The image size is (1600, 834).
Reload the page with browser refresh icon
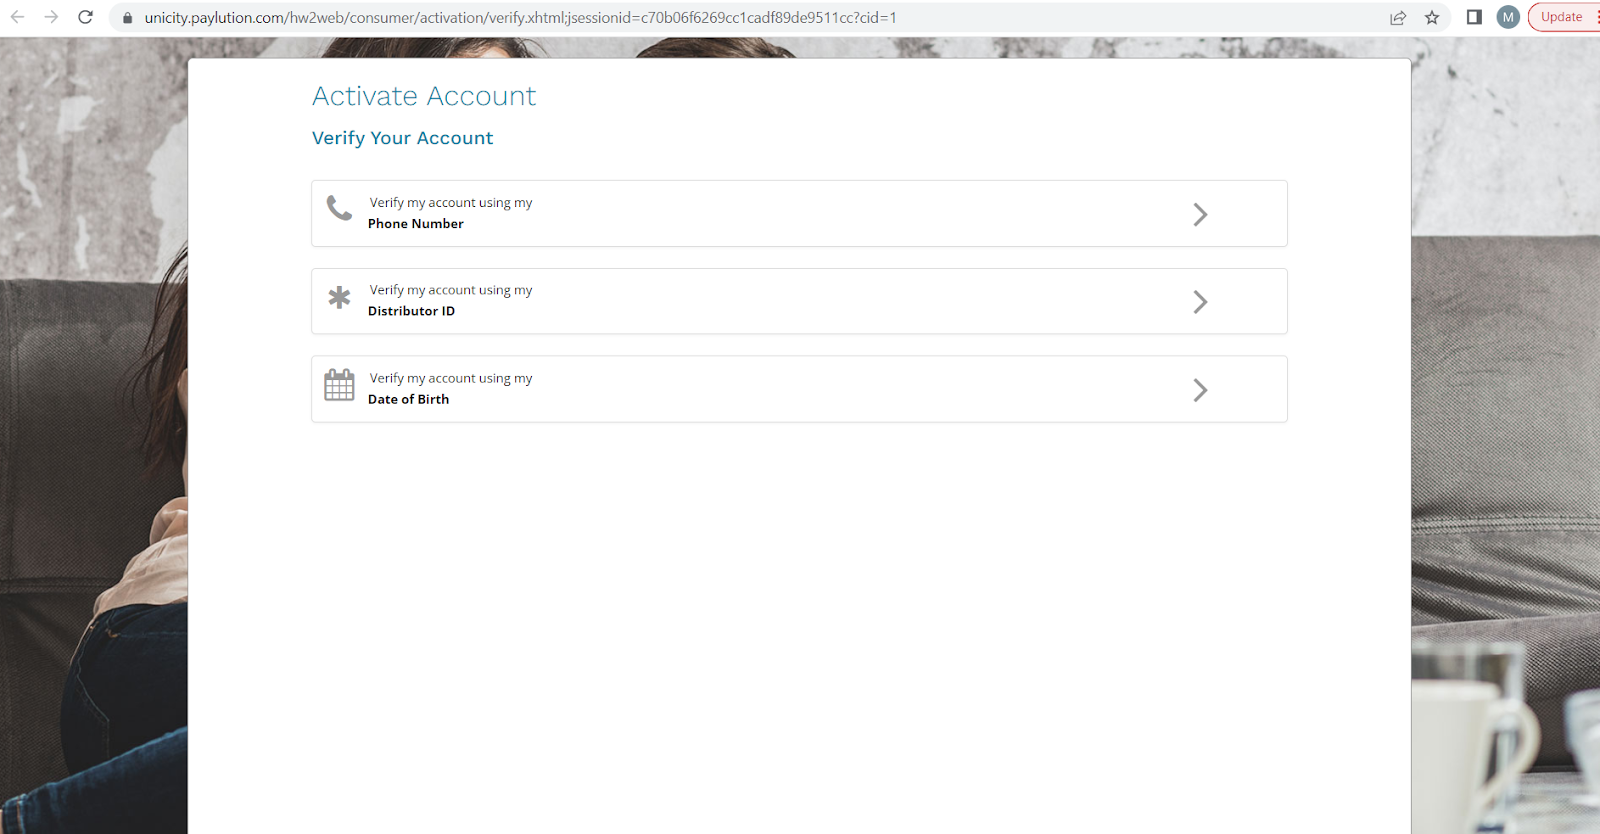[x=86, y=17]
